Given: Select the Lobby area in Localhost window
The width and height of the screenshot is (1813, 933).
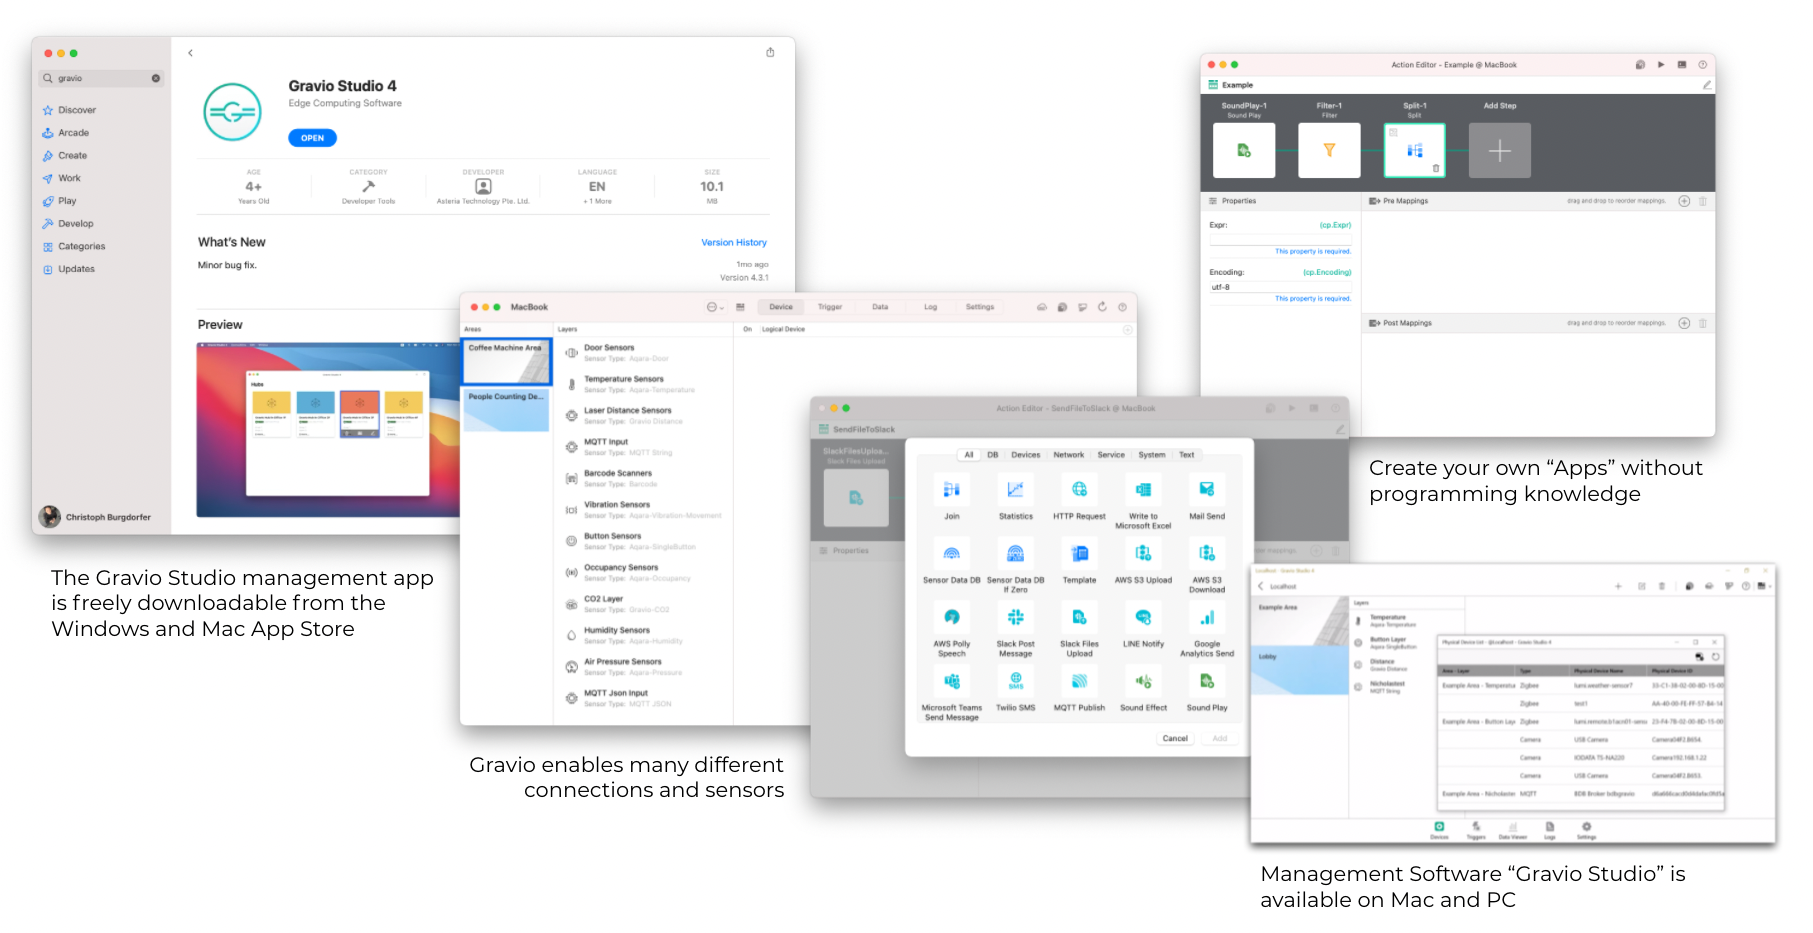Looking at the screenshot, I should point(1300,670).
